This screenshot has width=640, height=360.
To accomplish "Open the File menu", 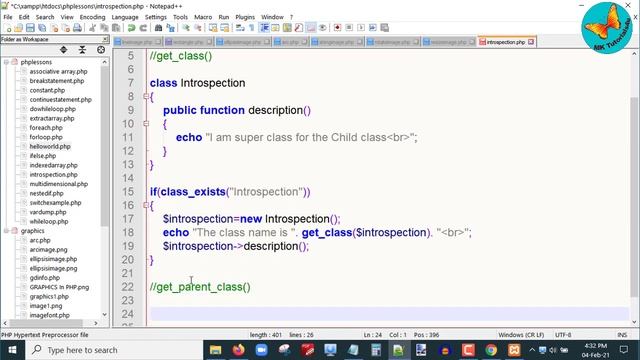I will [8, 17].
